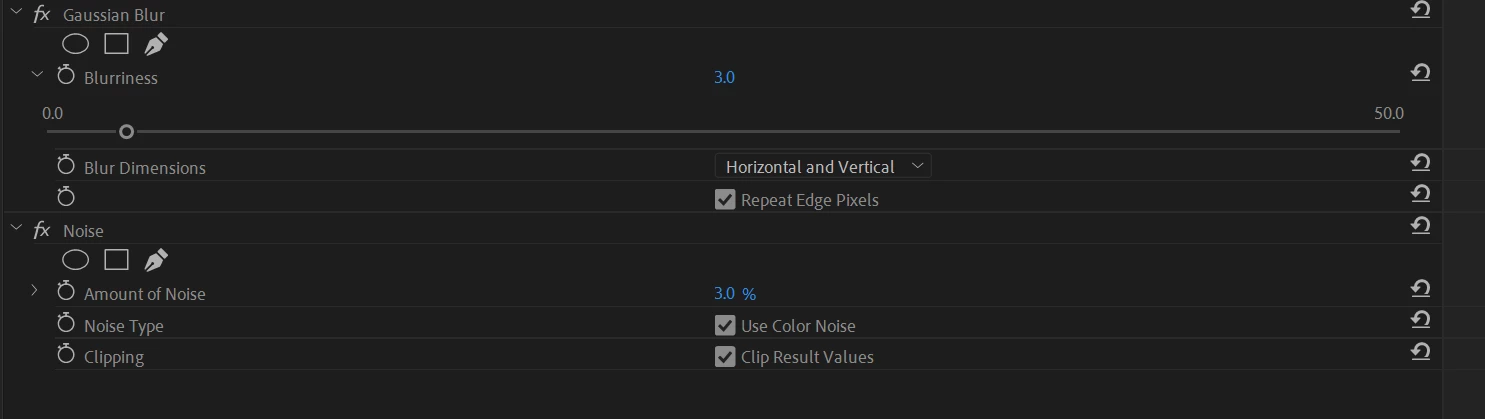Toggle Clip Result Values checkbox

(725, 357)
